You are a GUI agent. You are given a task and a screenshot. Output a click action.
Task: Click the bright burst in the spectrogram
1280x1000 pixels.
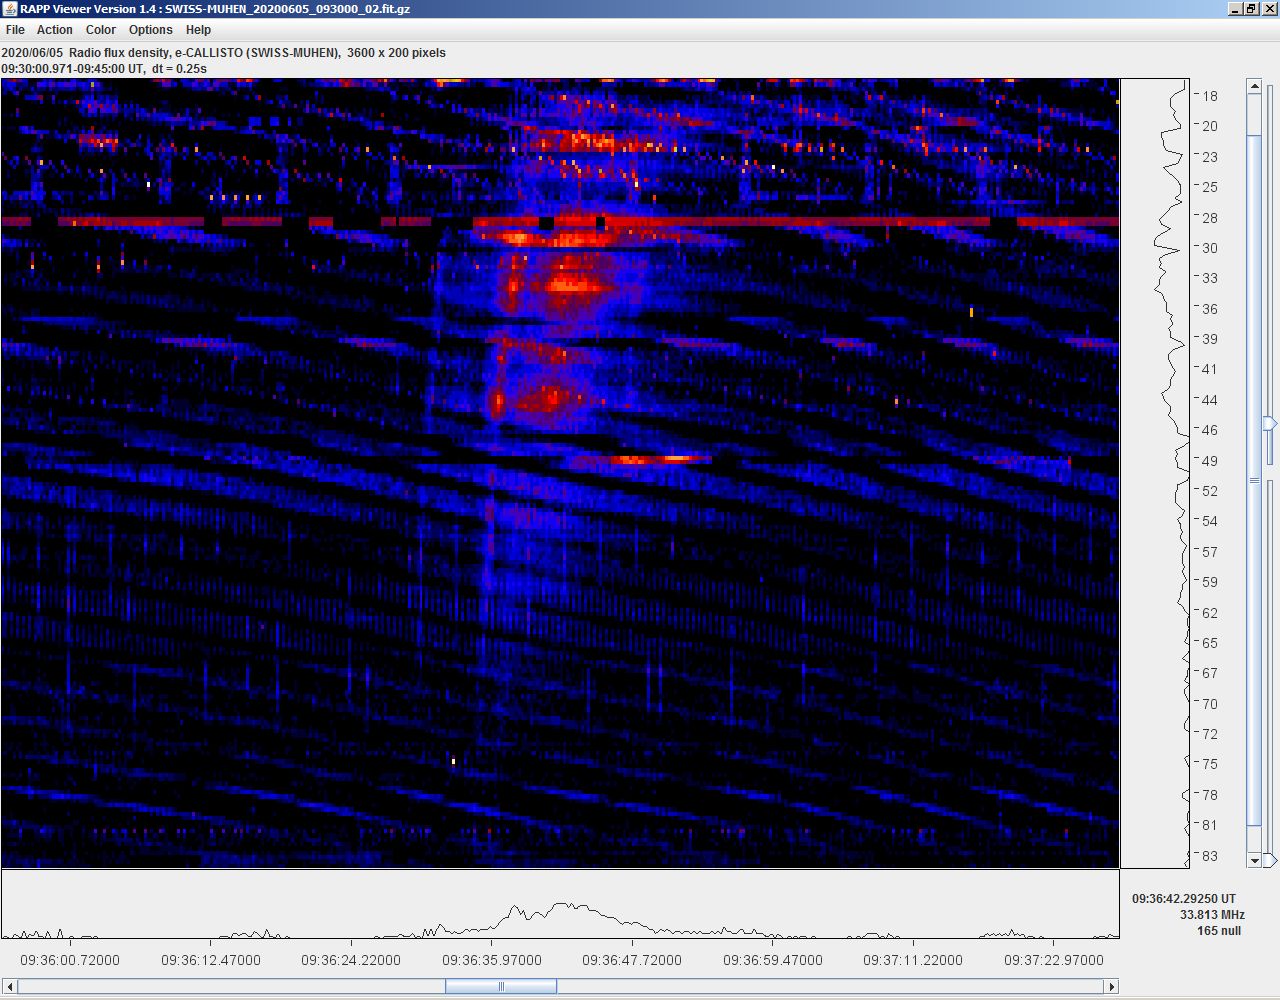click(x=570, y=285)
